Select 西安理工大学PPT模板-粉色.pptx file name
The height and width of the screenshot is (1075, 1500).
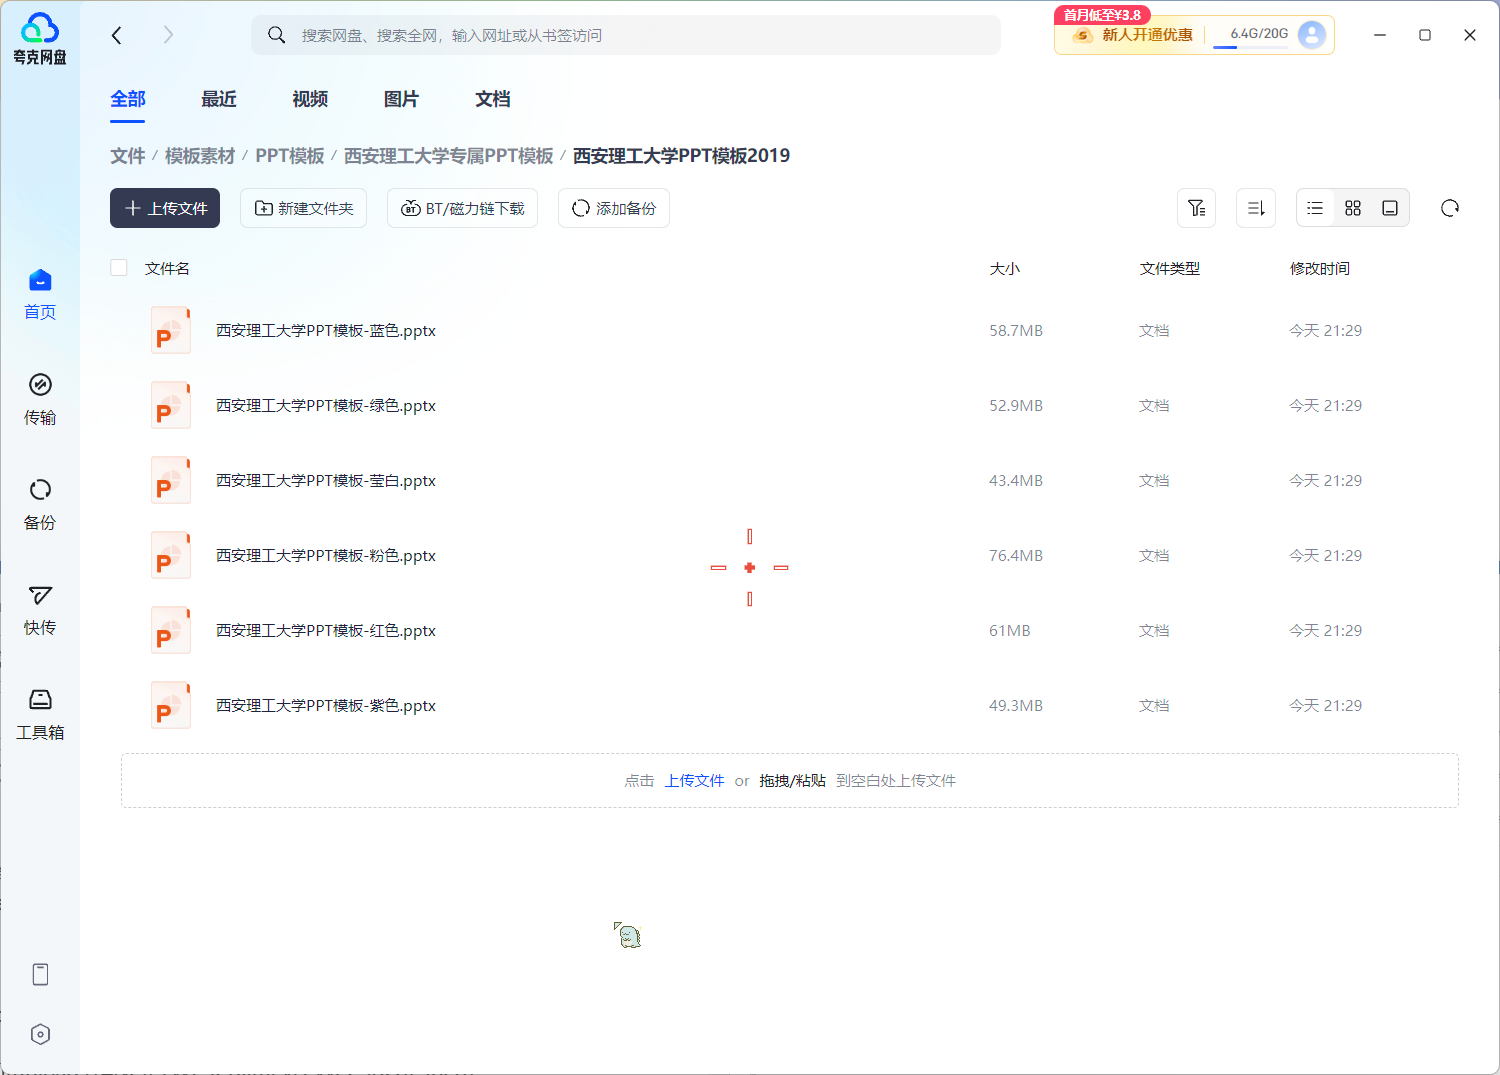coord(326,555)
